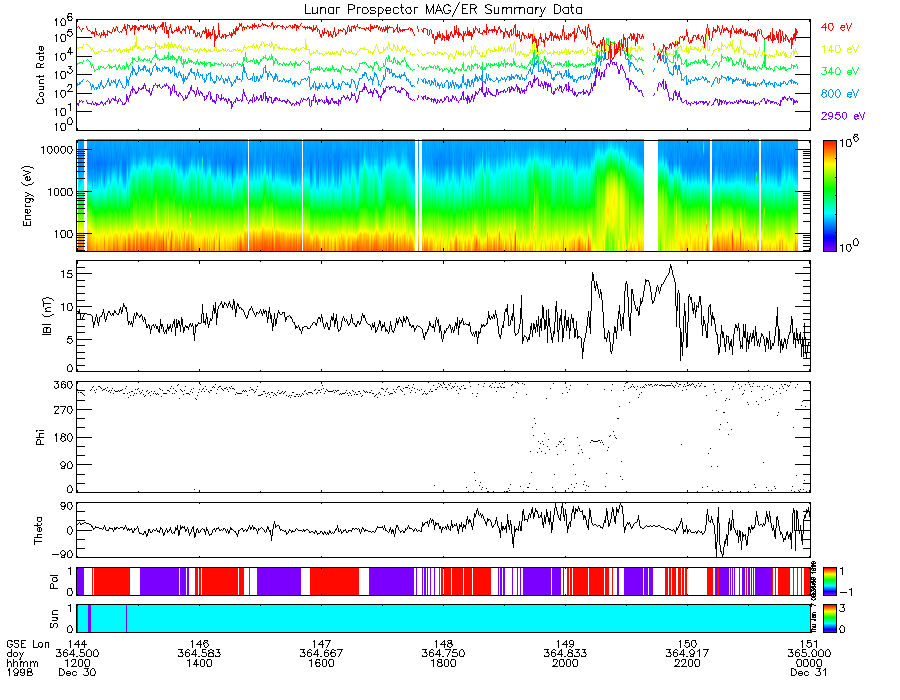Click the '1800' time tick label

click(x=443, y=663)
